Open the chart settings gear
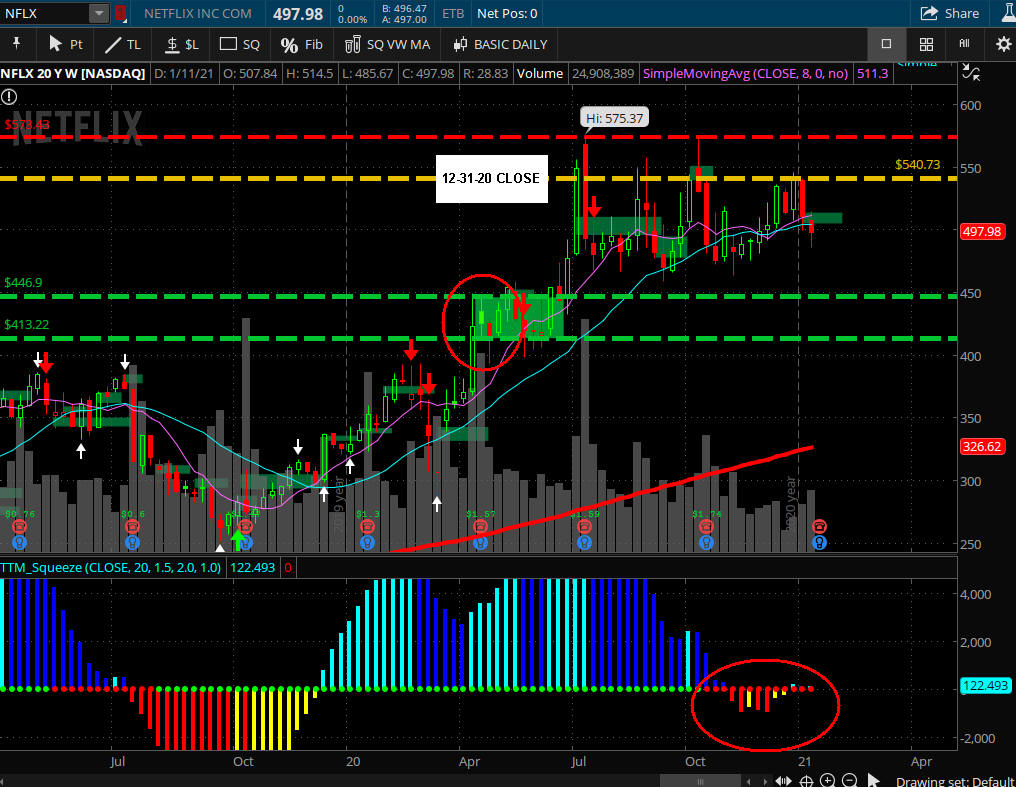Screen dimensions: 1016x787 pos(1003,44)
